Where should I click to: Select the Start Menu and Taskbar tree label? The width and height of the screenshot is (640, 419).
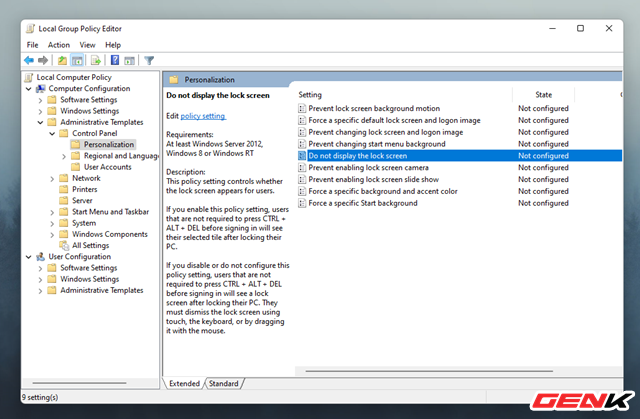point(110,212)
